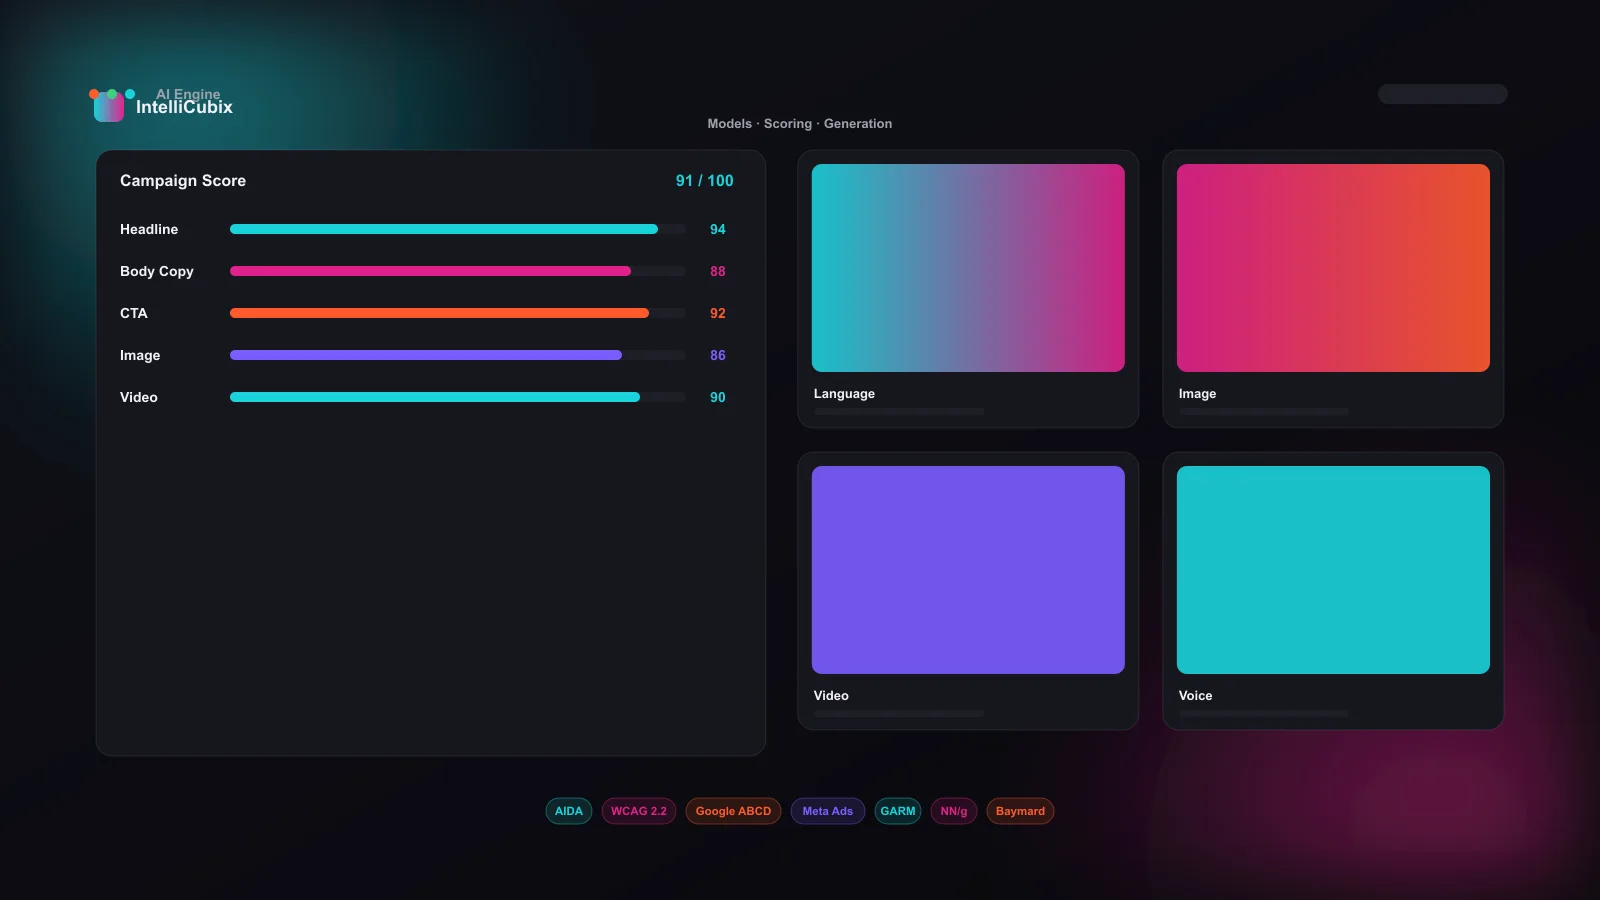Click the 91 / 100 overall score
The height and width of the screenshot is (900, 1600).
pos(705,181)
